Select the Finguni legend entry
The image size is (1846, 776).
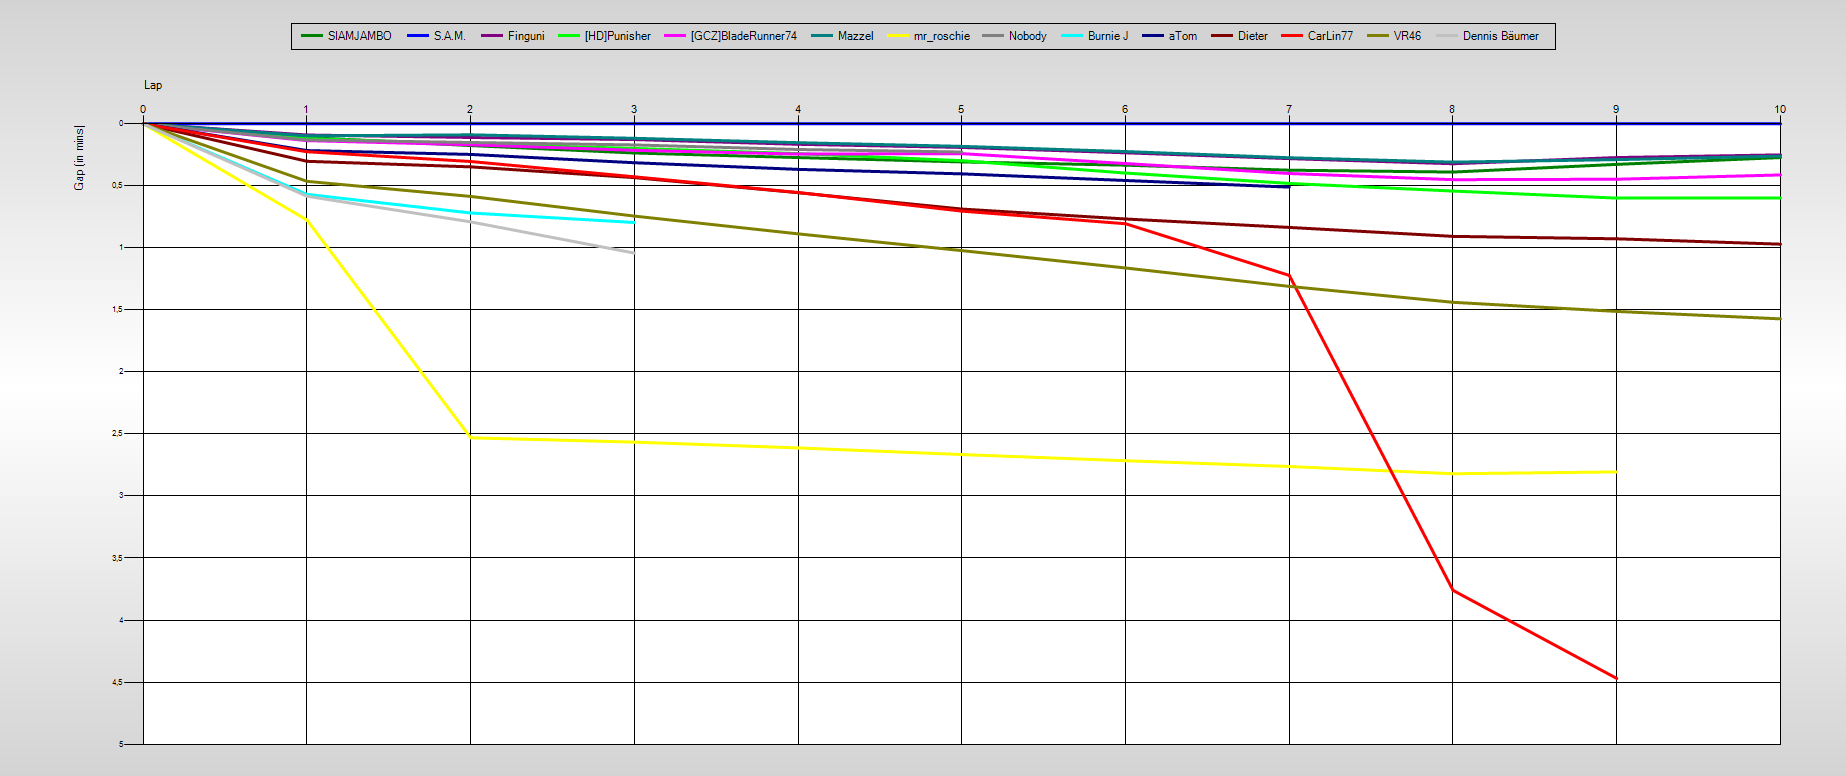[x=525, y=36]
